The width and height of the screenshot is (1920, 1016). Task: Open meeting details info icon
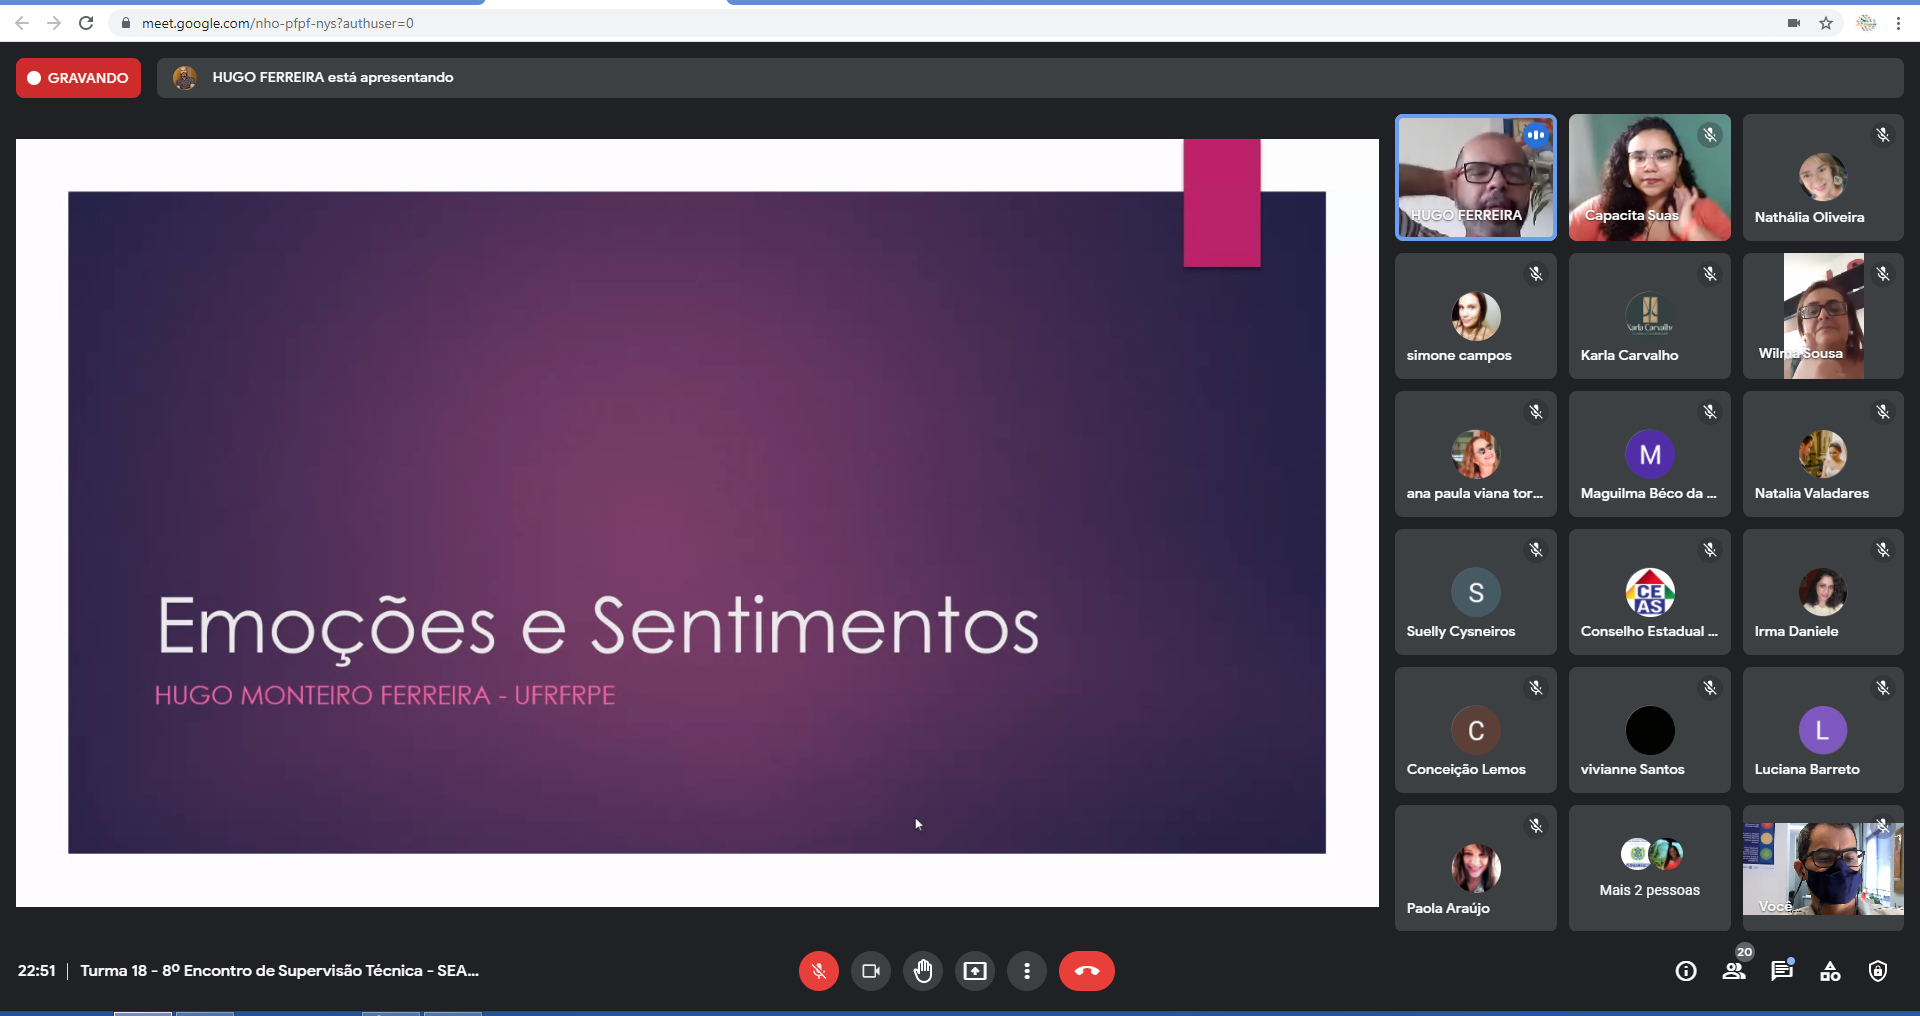(x=1686, y=971)
